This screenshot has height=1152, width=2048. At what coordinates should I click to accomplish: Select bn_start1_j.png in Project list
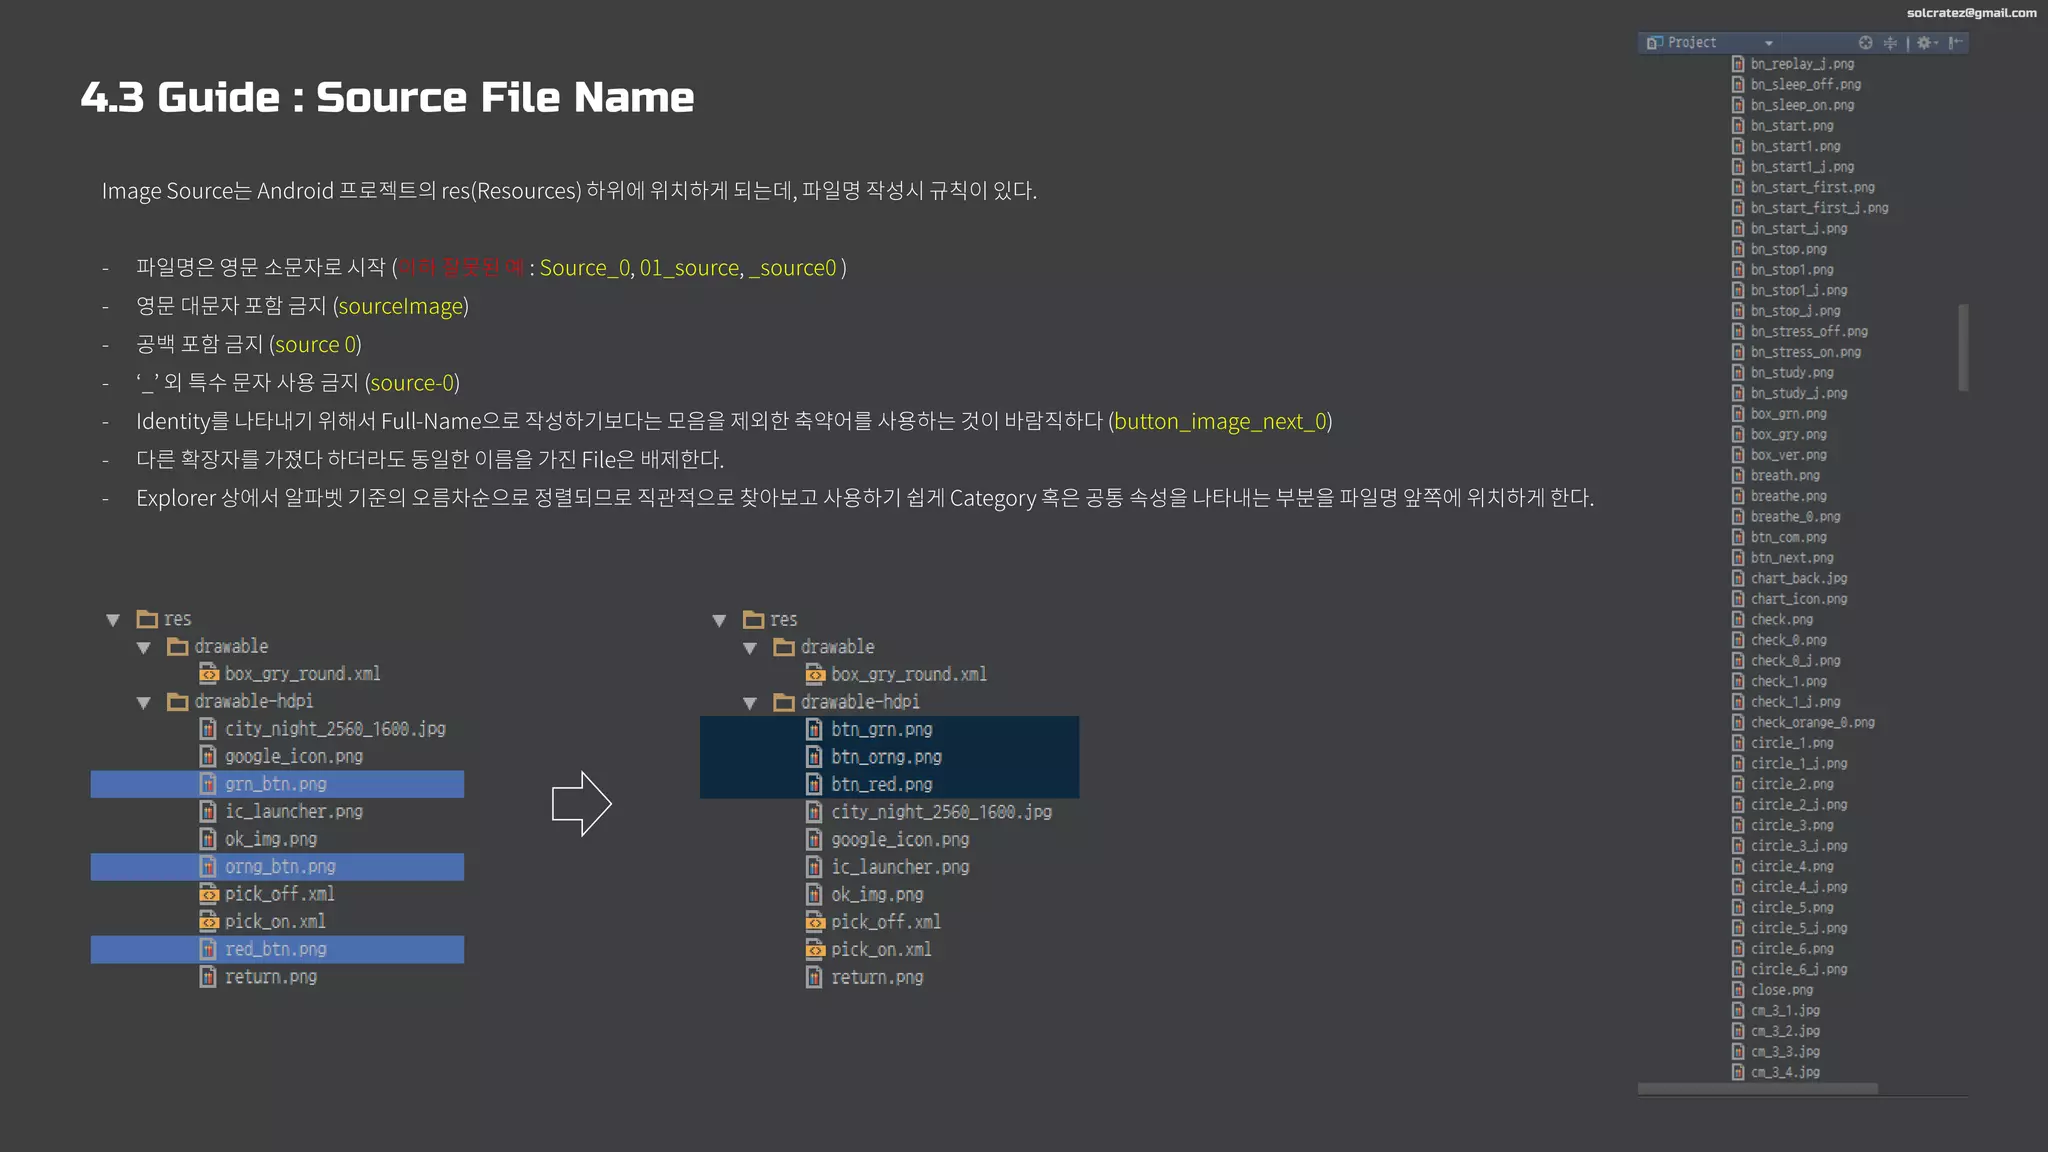(x=1802, y=167)
